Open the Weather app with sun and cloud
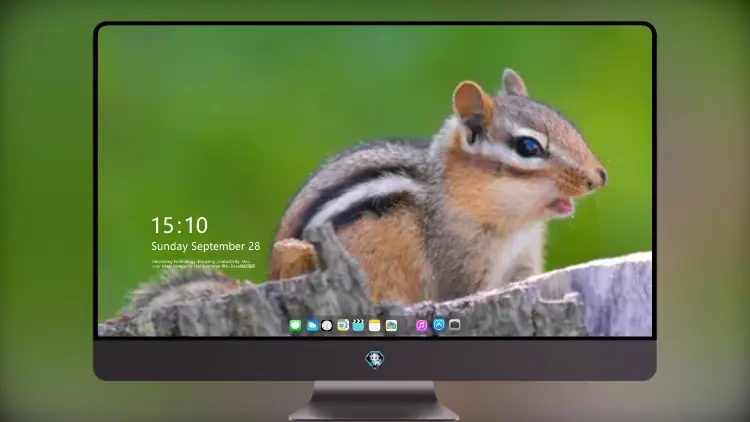Image resolution: width=750 pixels, height=422 pixels. (x=312, y=326)
